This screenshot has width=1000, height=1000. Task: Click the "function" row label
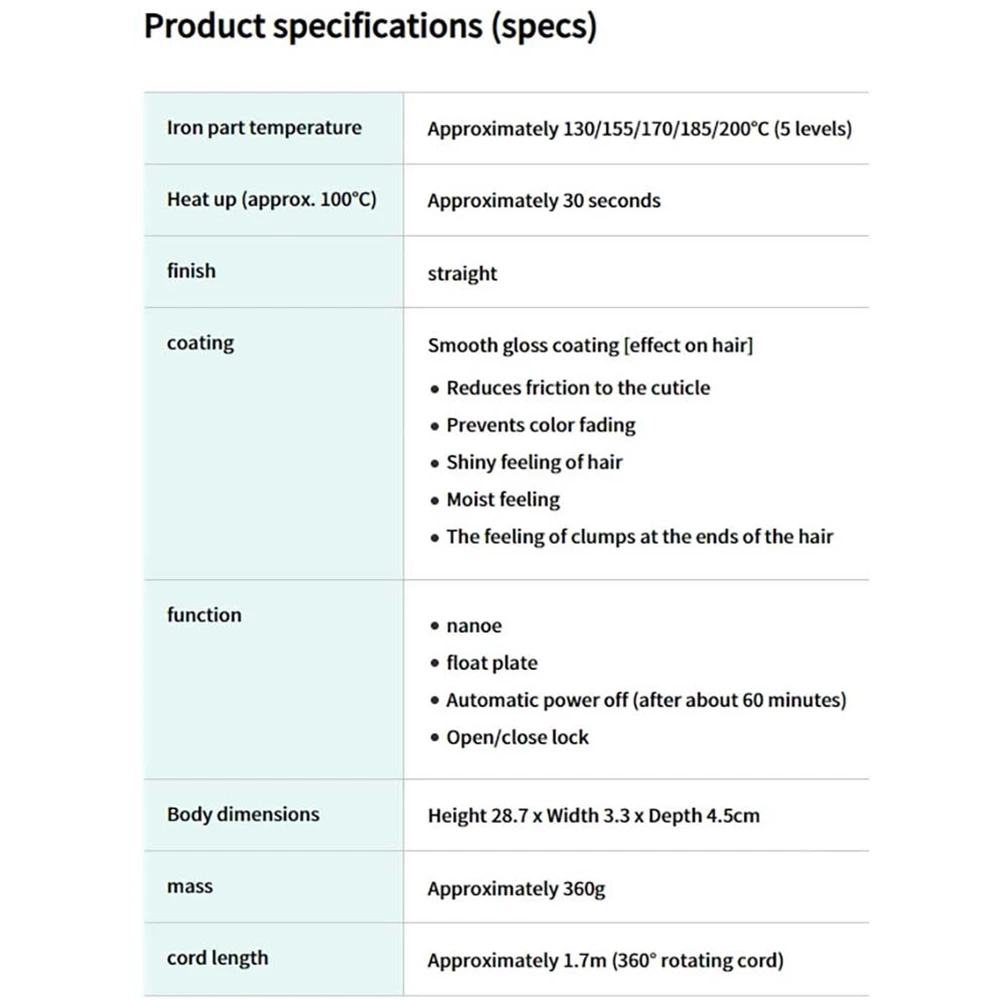pos(204,615)
